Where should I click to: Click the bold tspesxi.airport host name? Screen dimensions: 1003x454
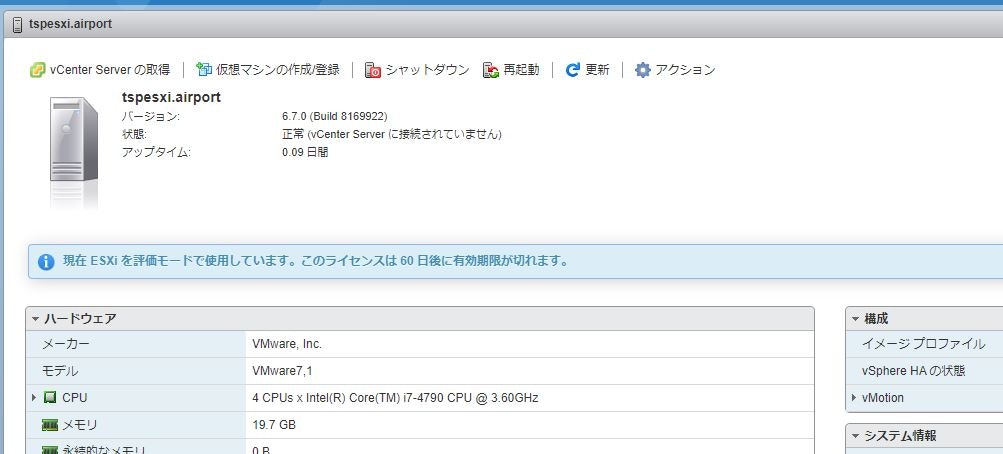click(x=171, y=97)
